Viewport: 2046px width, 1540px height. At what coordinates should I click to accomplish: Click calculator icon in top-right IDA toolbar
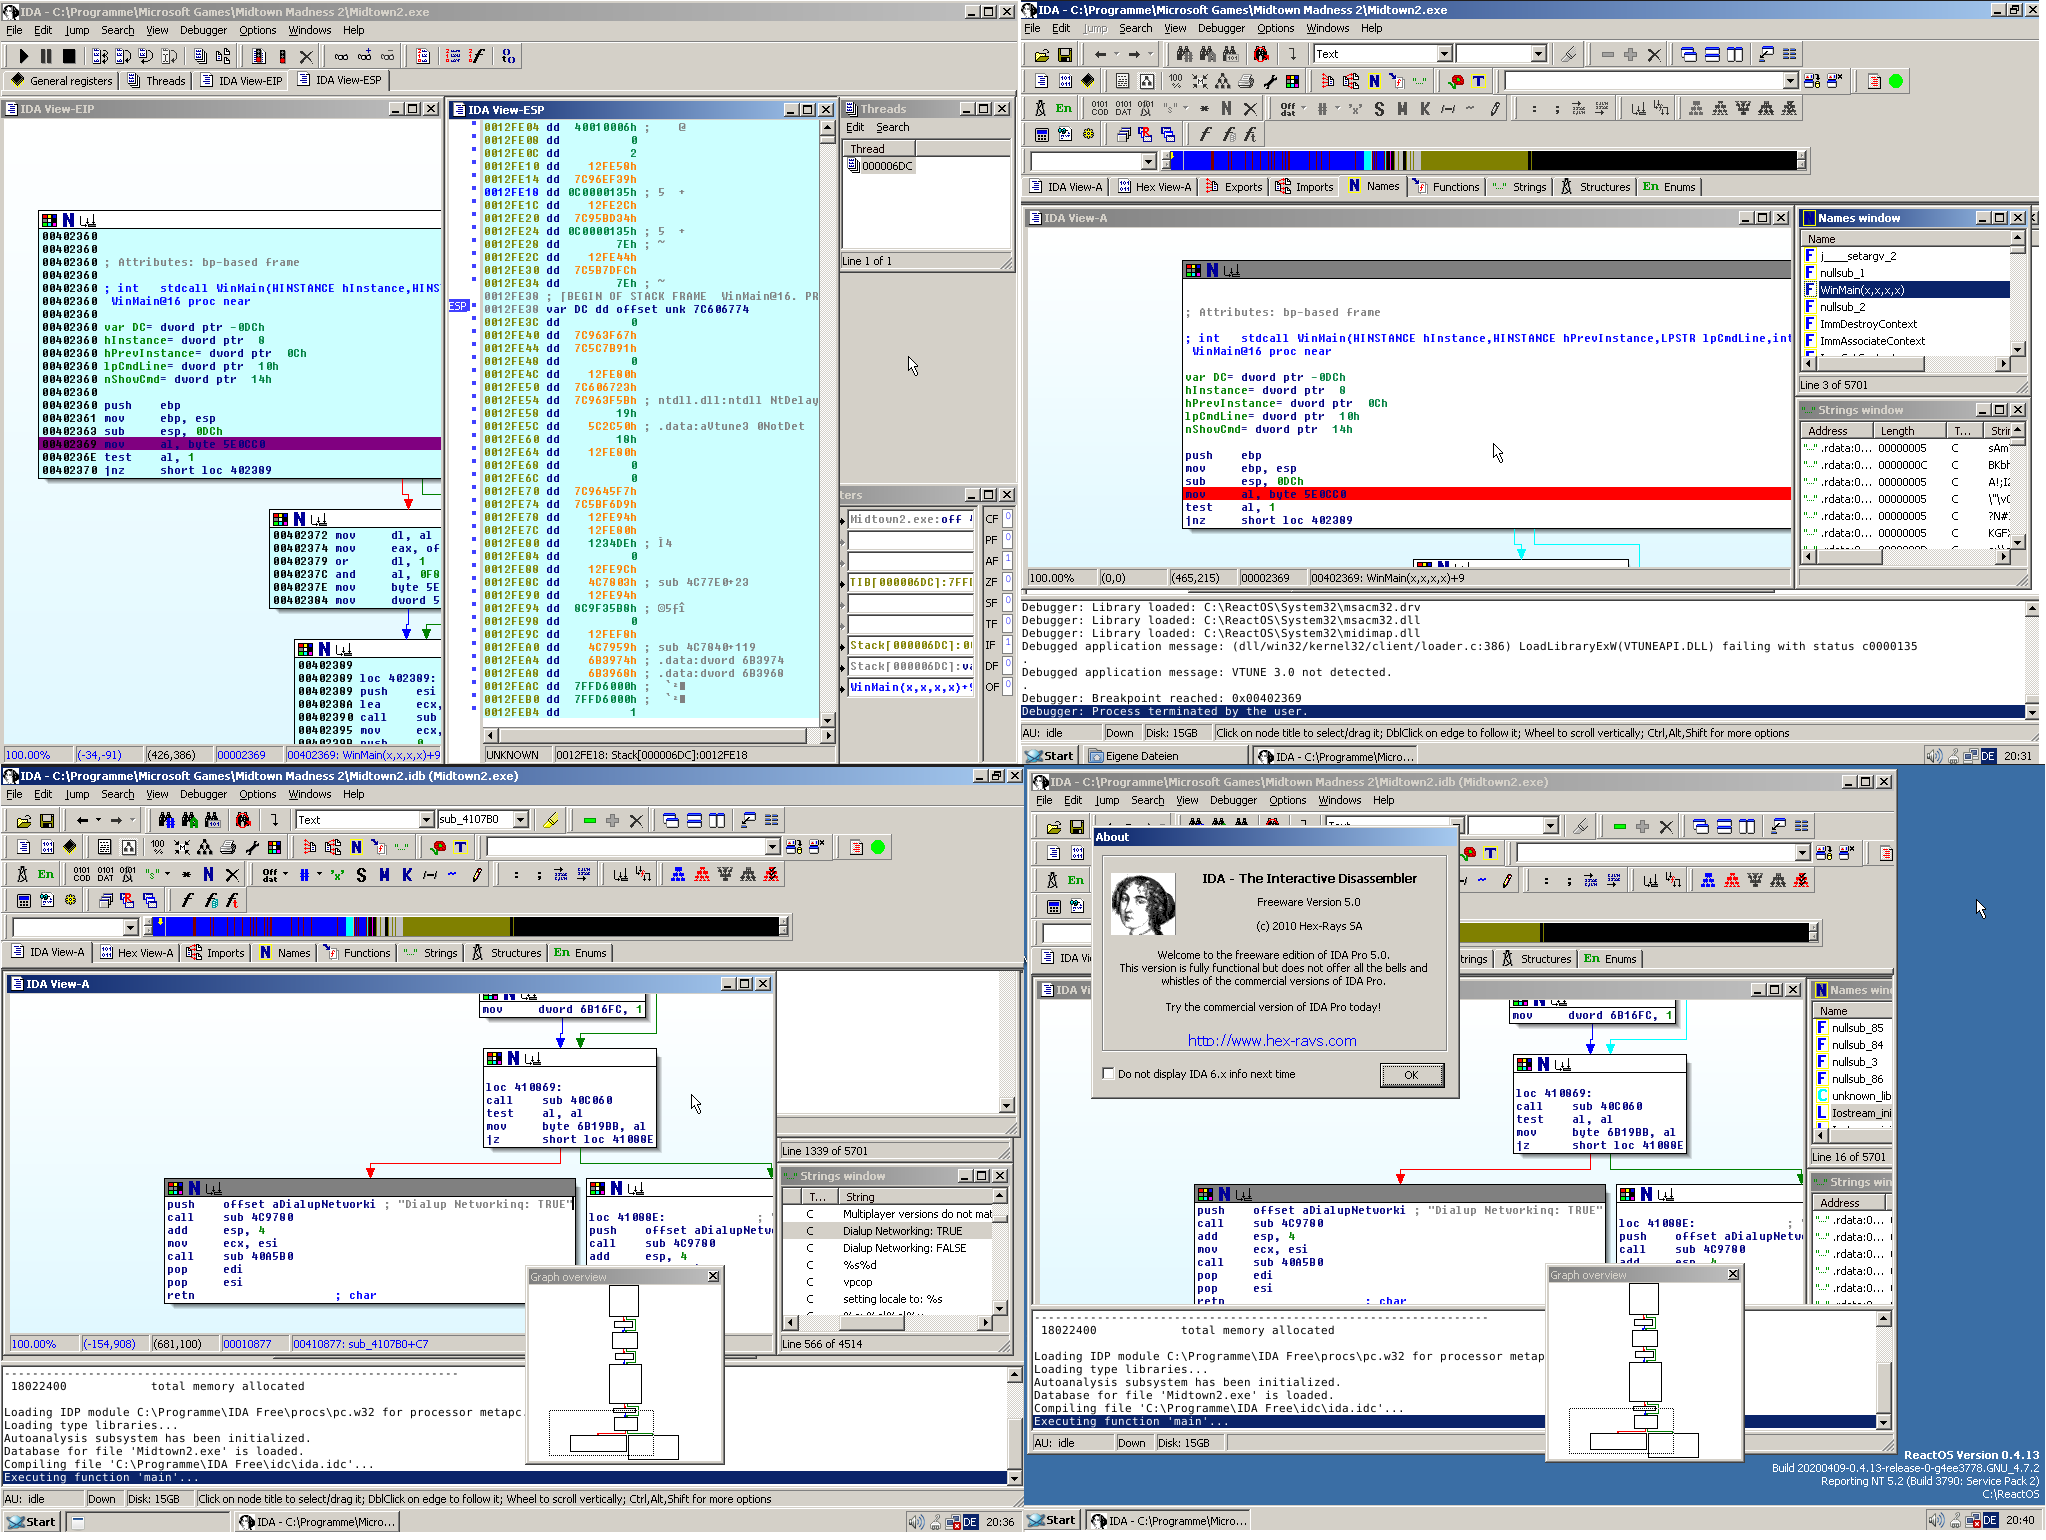pyautogui.click(x=1041, y=134)
